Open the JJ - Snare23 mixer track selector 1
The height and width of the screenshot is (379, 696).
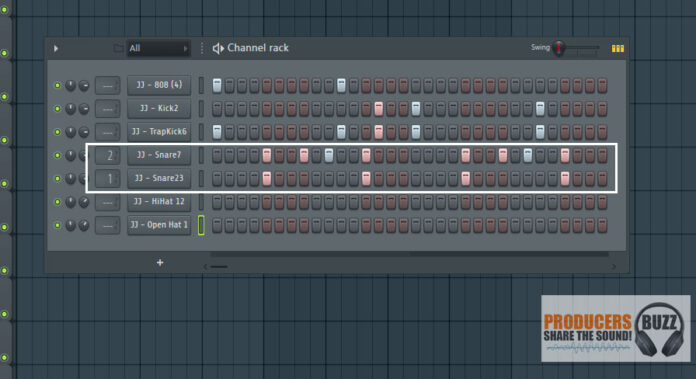tap(107, 178)
